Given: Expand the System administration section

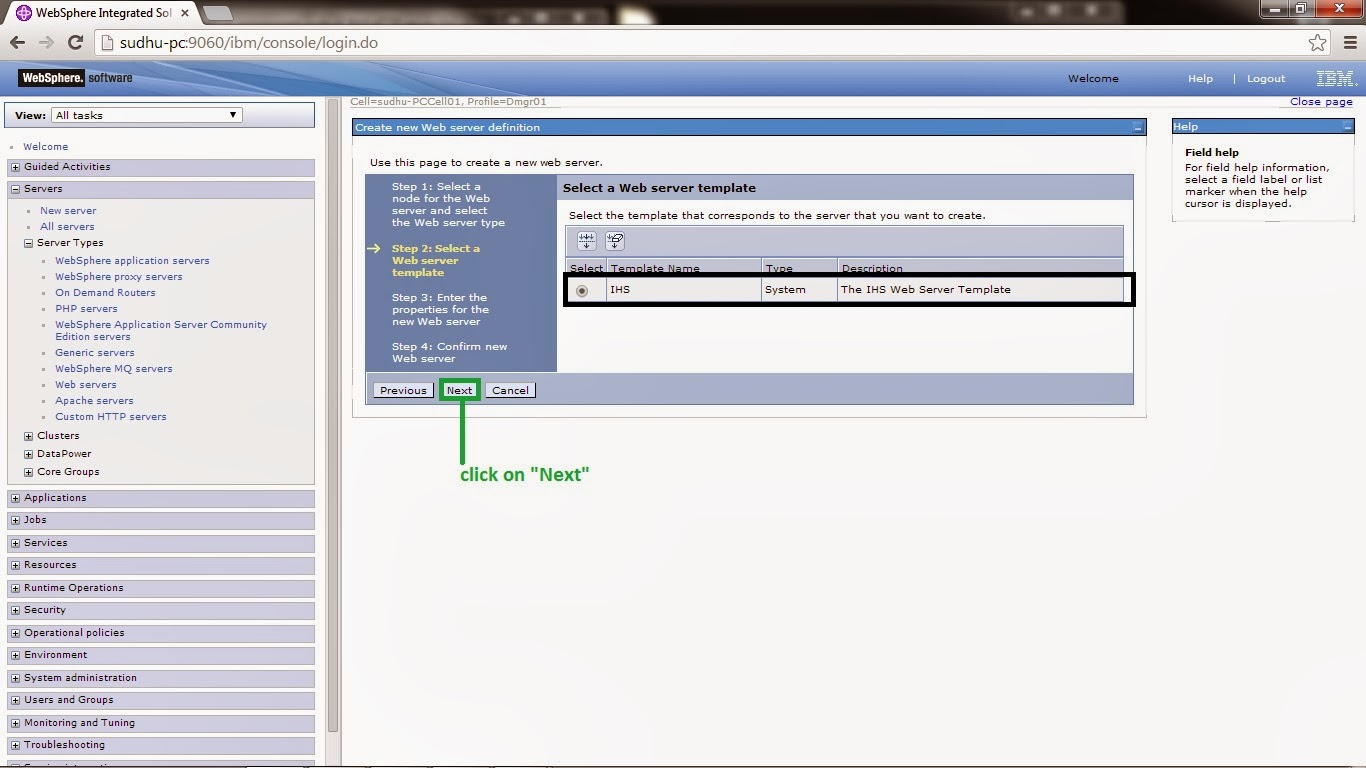Looking at the screenshot, I should point(16,678).
